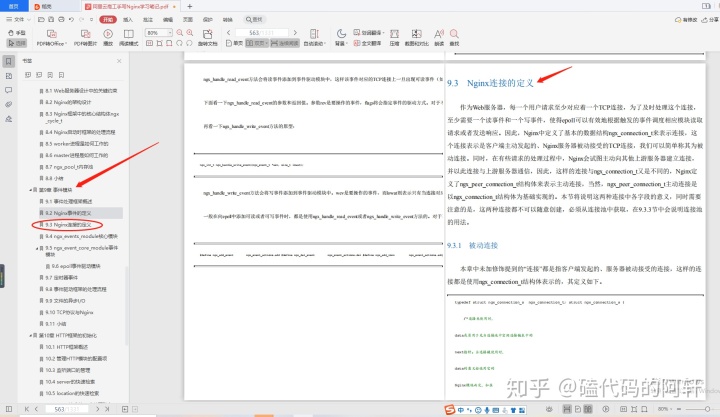Click the toolbar page number field
Viewport: 720px width, 417px height.
tap(262, 33)
